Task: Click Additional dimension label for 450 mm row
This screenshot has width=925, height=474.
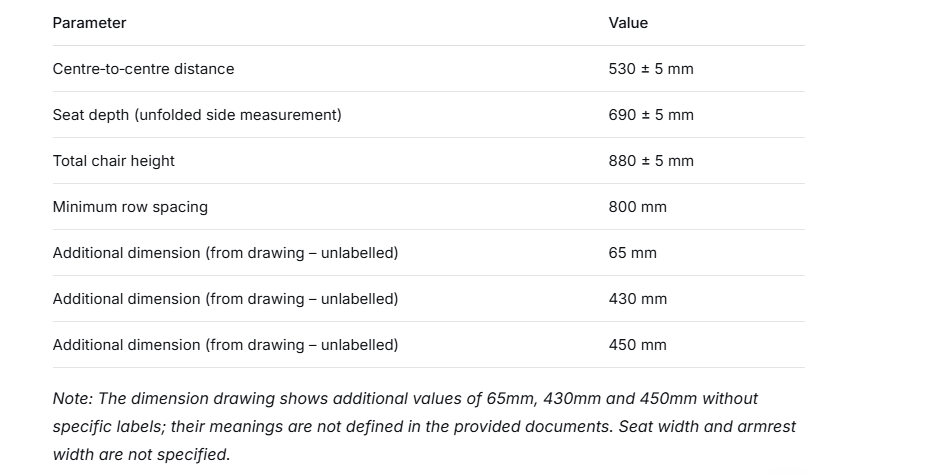Action: (225, 345)
